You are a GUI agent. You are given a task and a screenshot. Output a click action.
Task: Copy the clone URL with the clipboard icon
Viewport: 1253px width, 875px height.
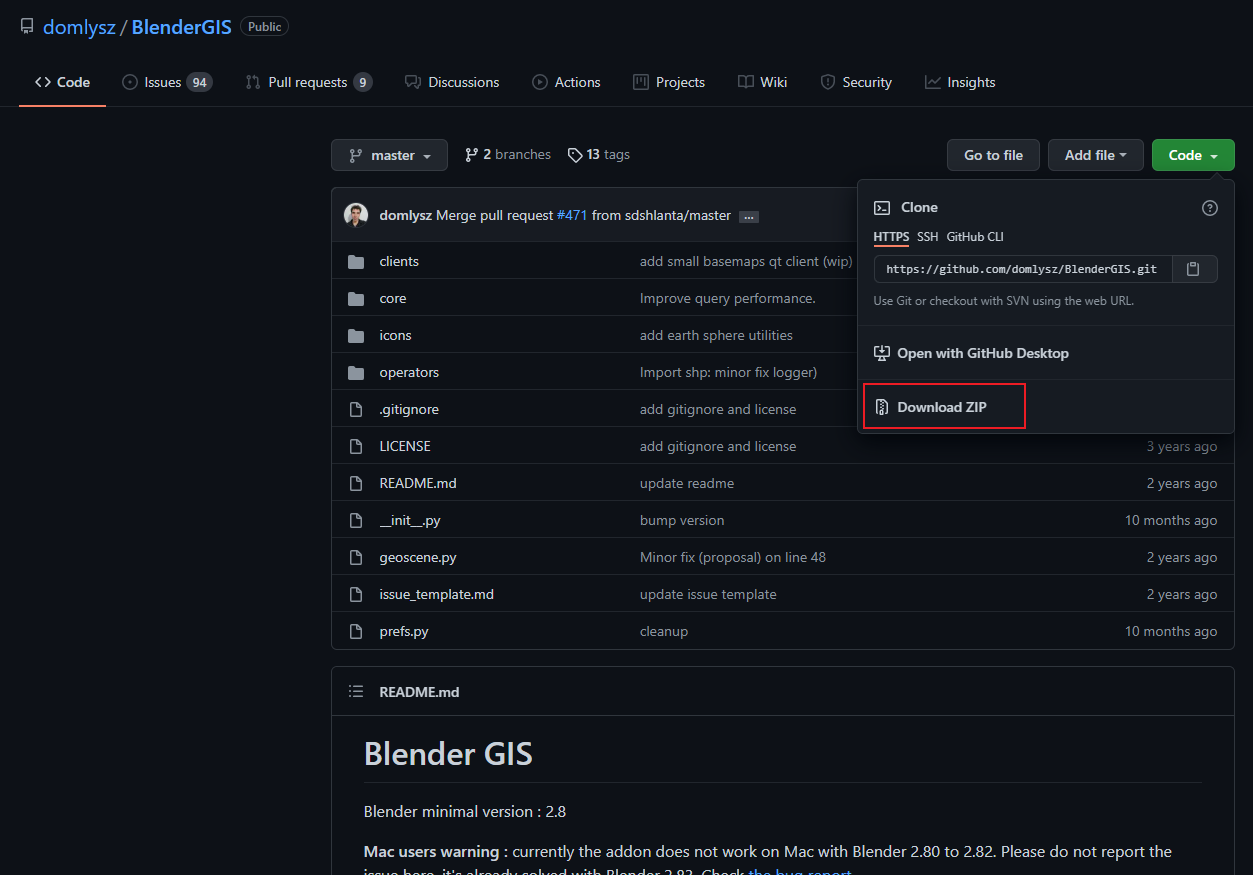tap(1194, 269)
